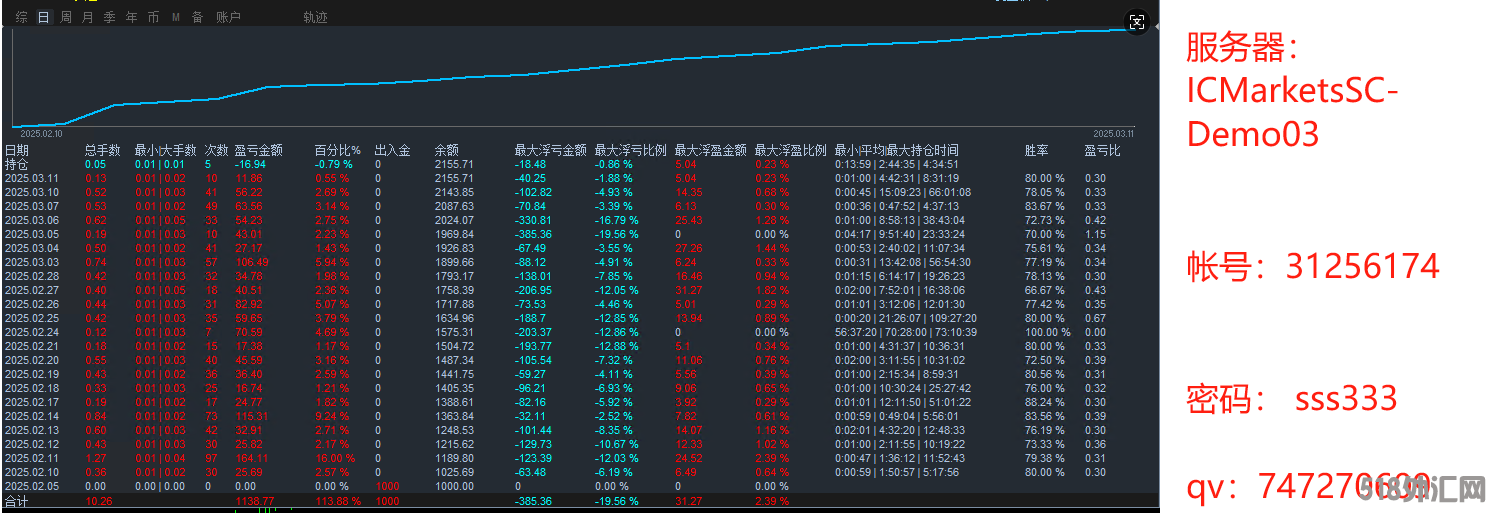The height and width of the screenshot is (513, 1493).
Task: Select the 日 daily tab
Action: click(x=43, y=17)
